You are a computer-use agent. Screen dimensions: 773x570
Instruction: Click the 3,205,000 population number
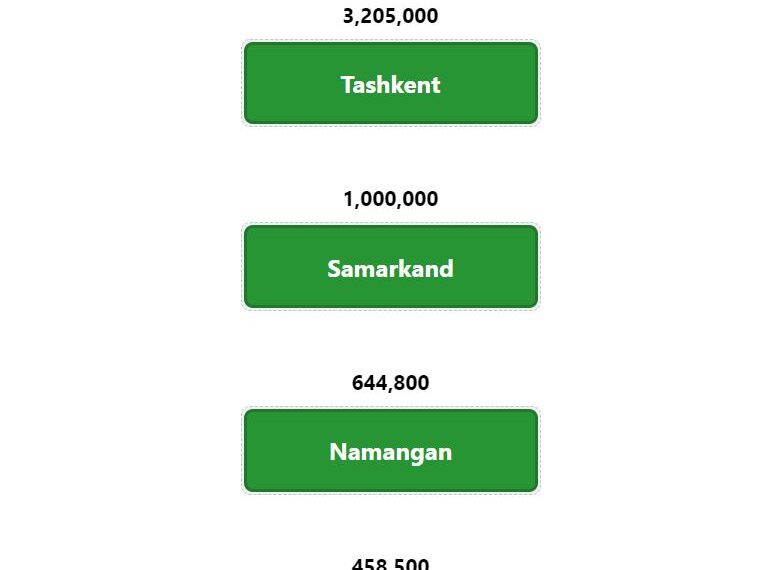(x=390, y=16)
